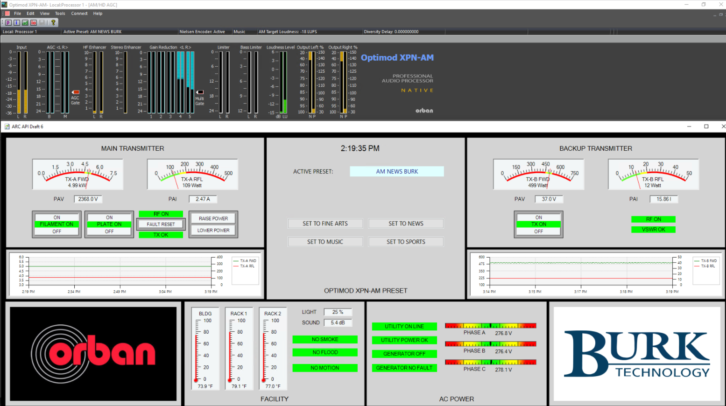This screenshot has height=406, width=726.
Task: Click the Burk Technology logo image
Action: point(637,354)
